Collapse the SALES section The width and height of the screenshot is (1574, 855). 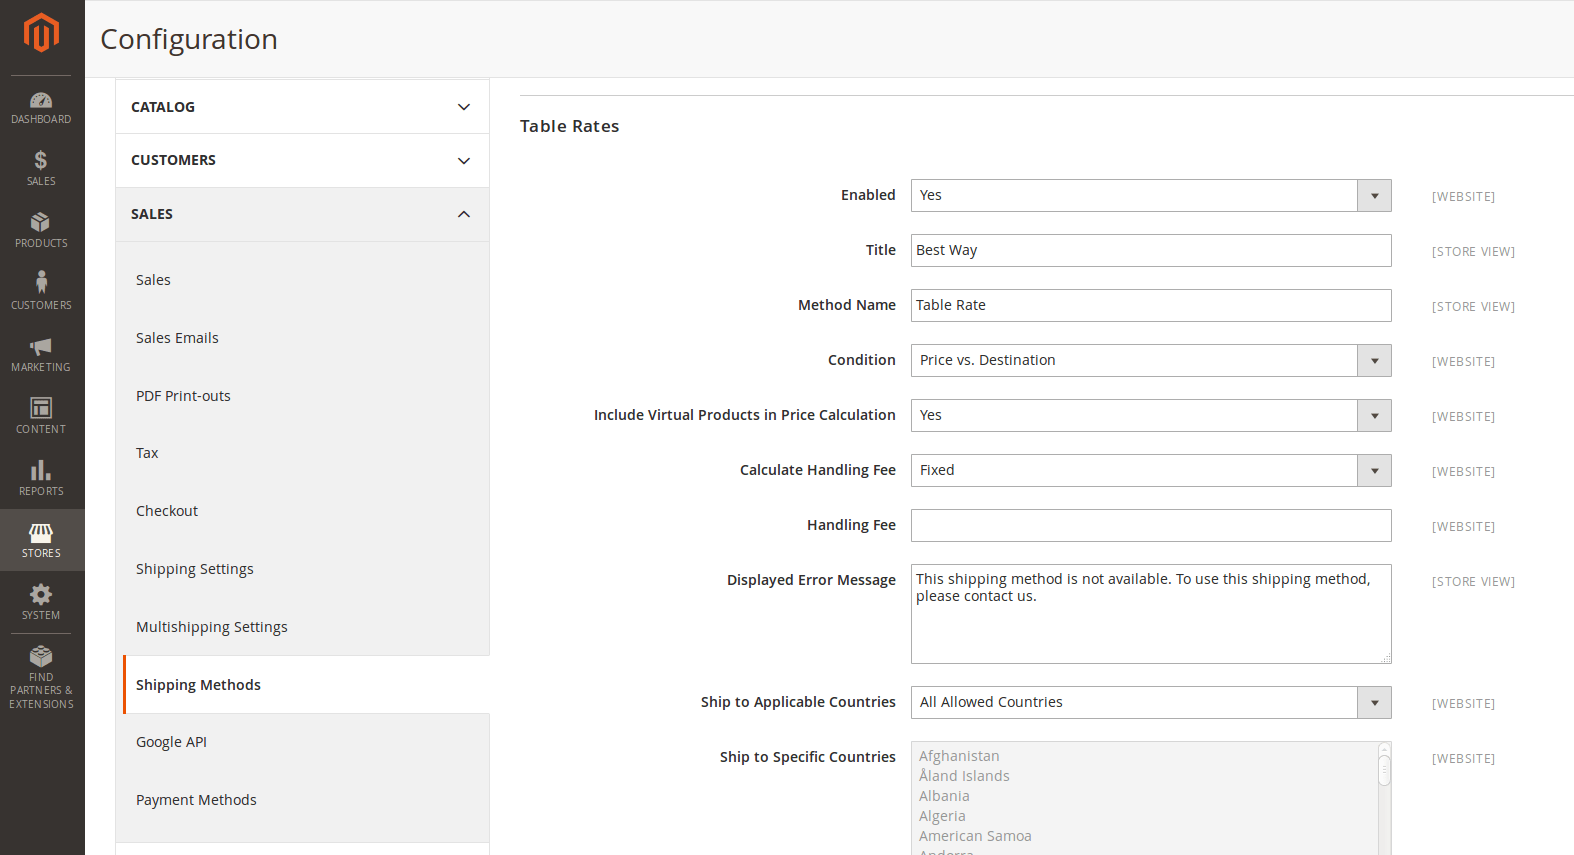point(302,214)
